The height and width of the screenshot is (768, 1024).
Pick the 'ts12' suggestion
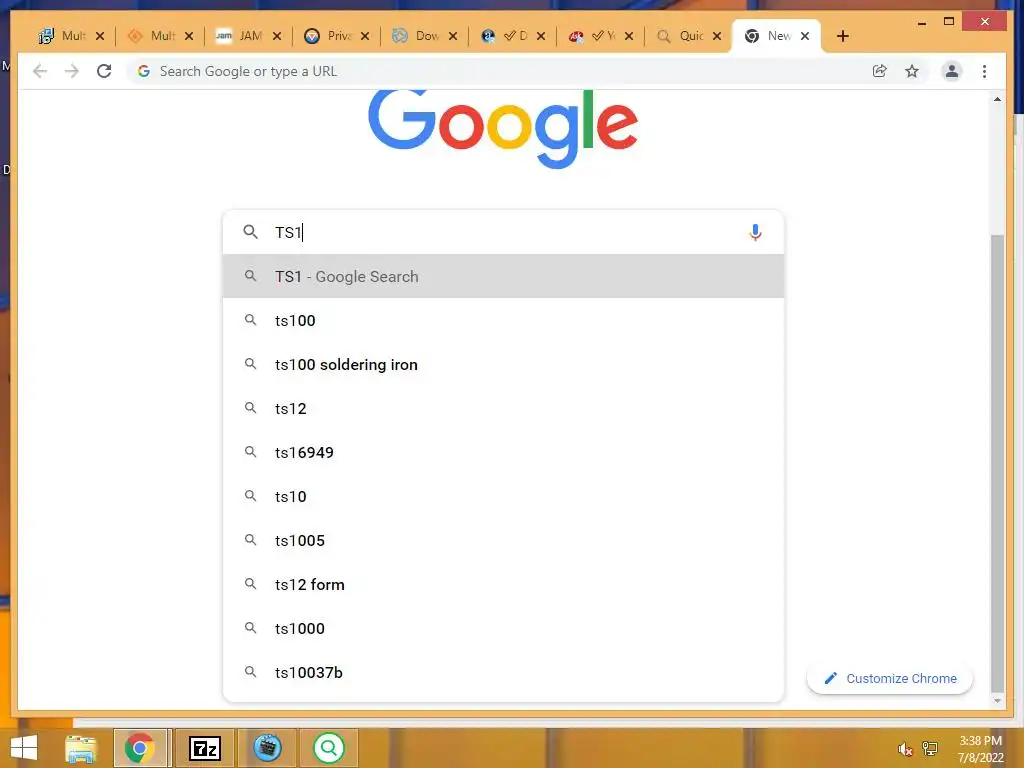pos(503,408)
